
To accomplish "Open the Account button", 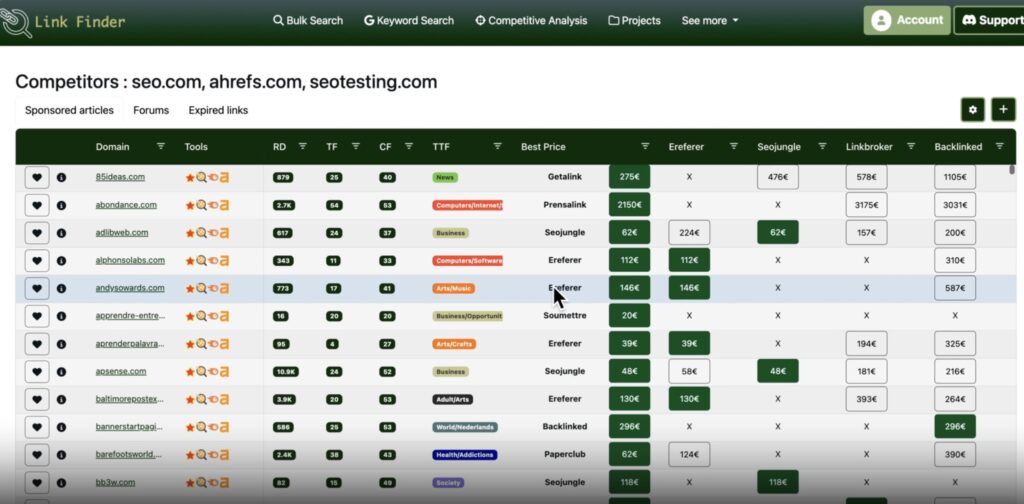I will tap(906, 20).
